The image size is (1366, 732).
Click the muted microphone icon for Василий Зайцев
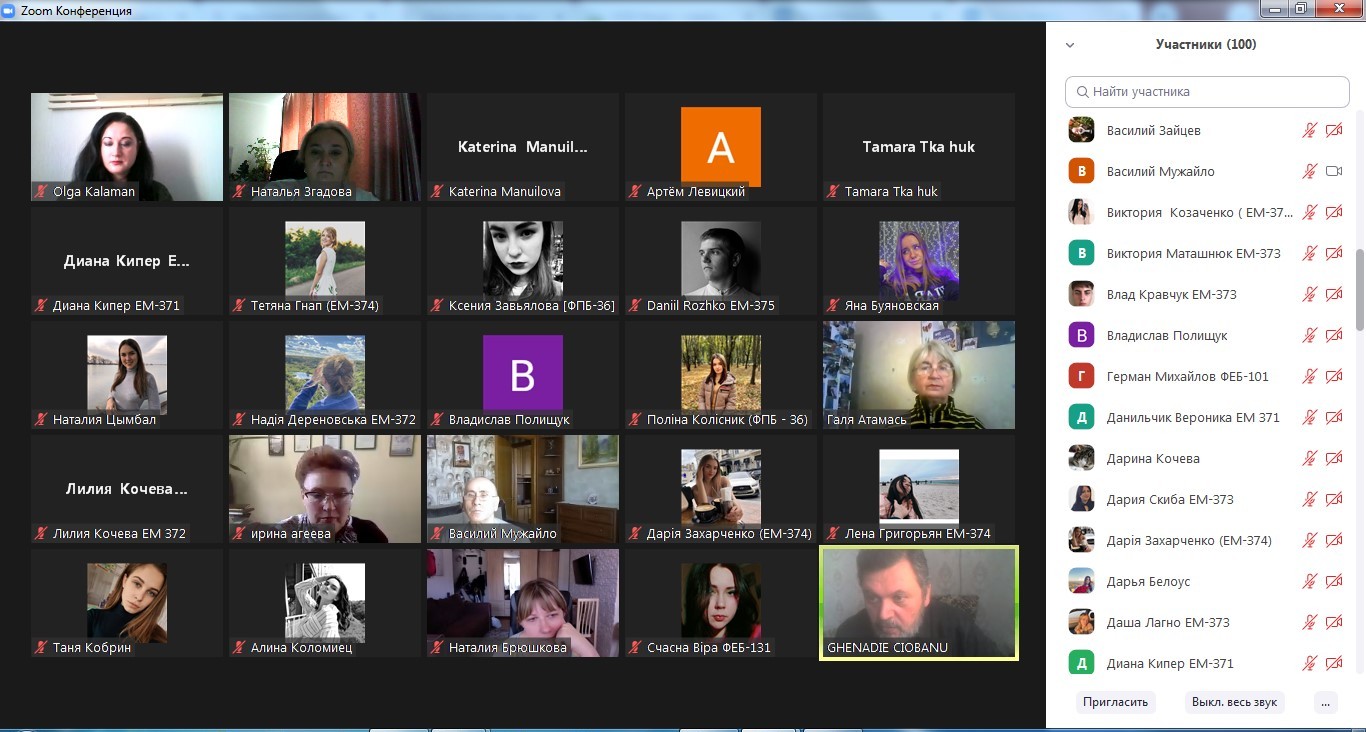point(1309,130)
